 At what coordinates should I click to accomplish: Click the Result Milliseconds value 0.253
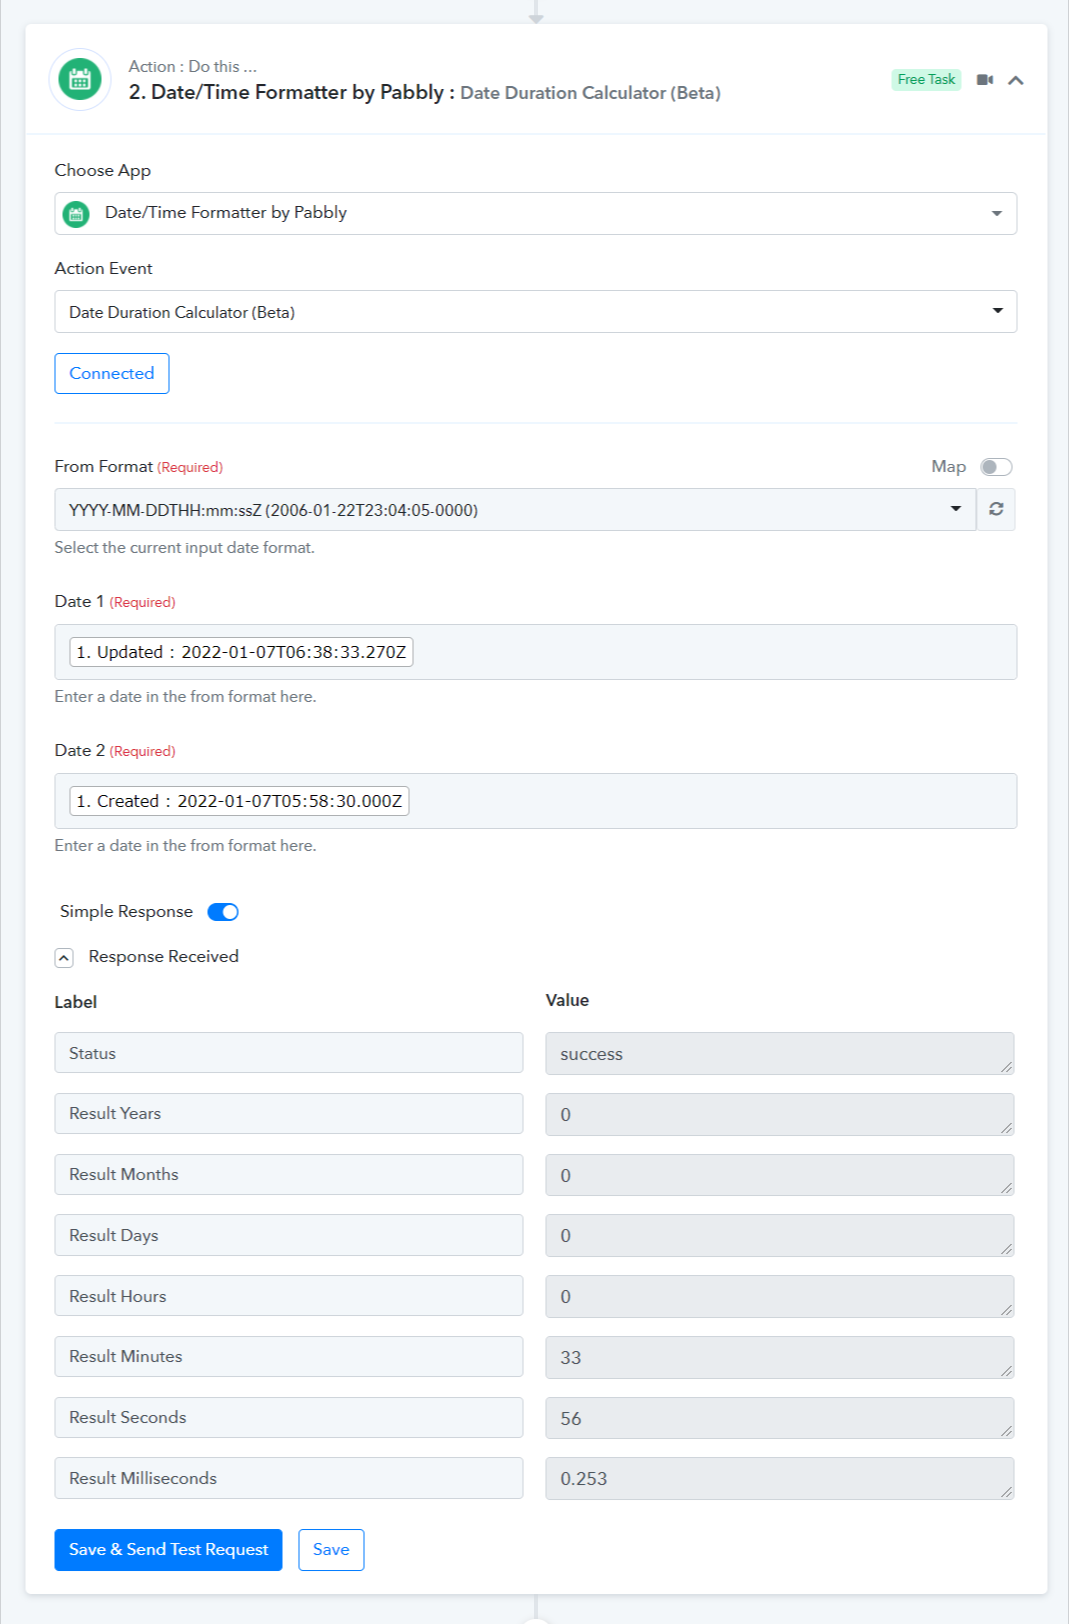click(780, 1478)
